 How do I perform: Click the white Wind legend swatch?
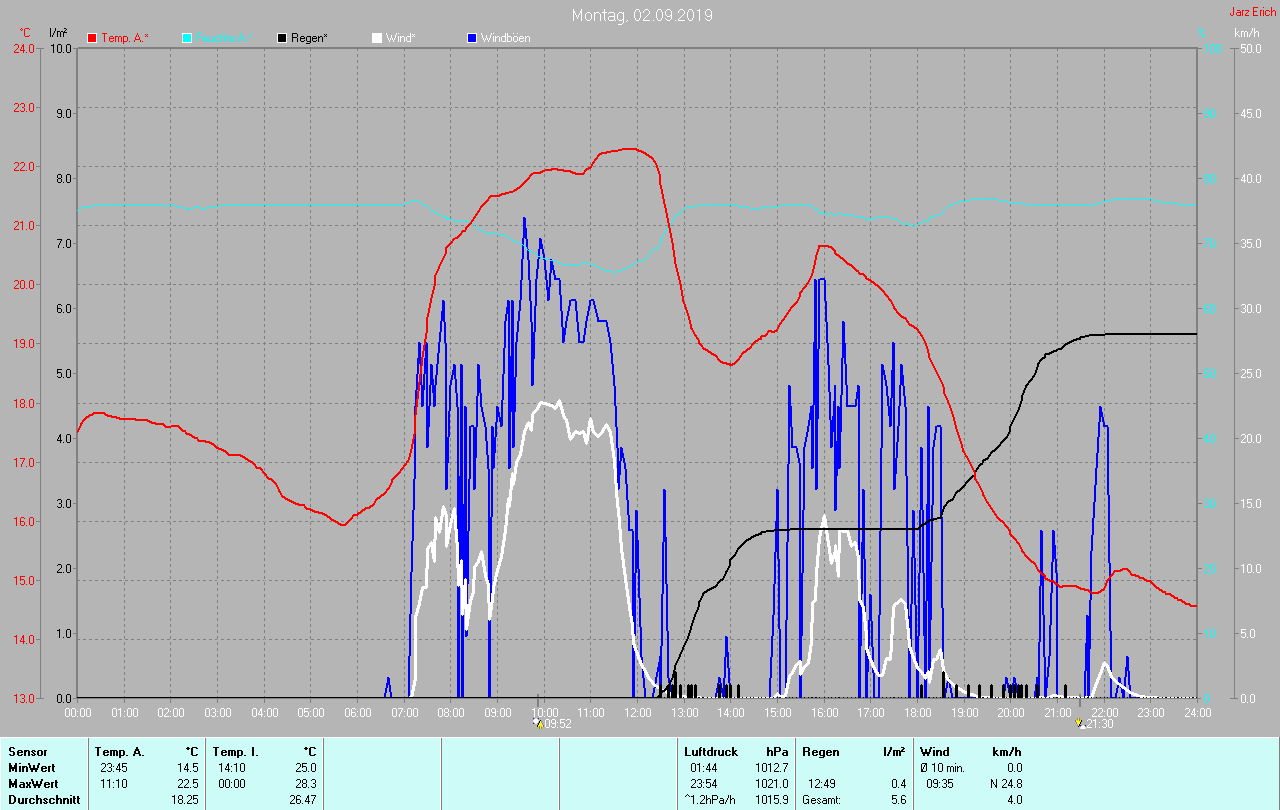[377, 38]
